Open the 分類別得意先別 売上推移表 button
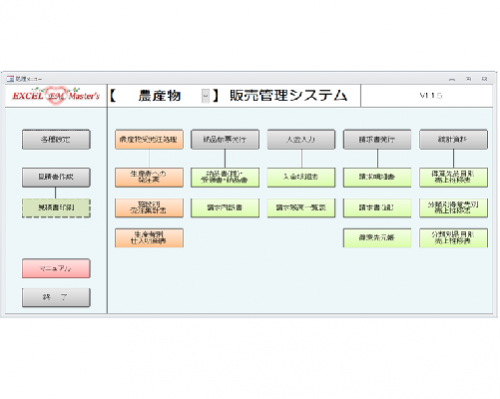This screenshot has height=399, width=500. coord(453,208)
